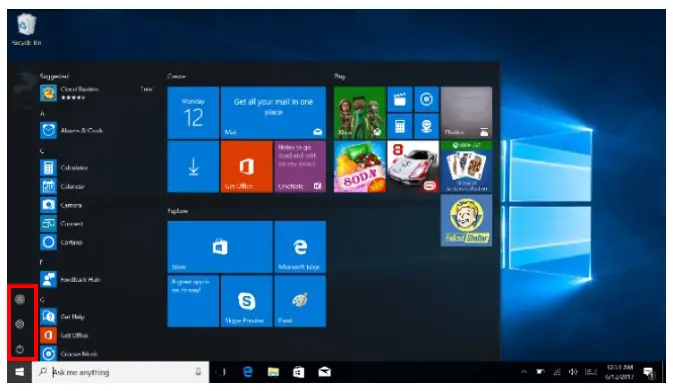
Task: Open the Groove Music small tile
Action: click(x=426, y=100)
